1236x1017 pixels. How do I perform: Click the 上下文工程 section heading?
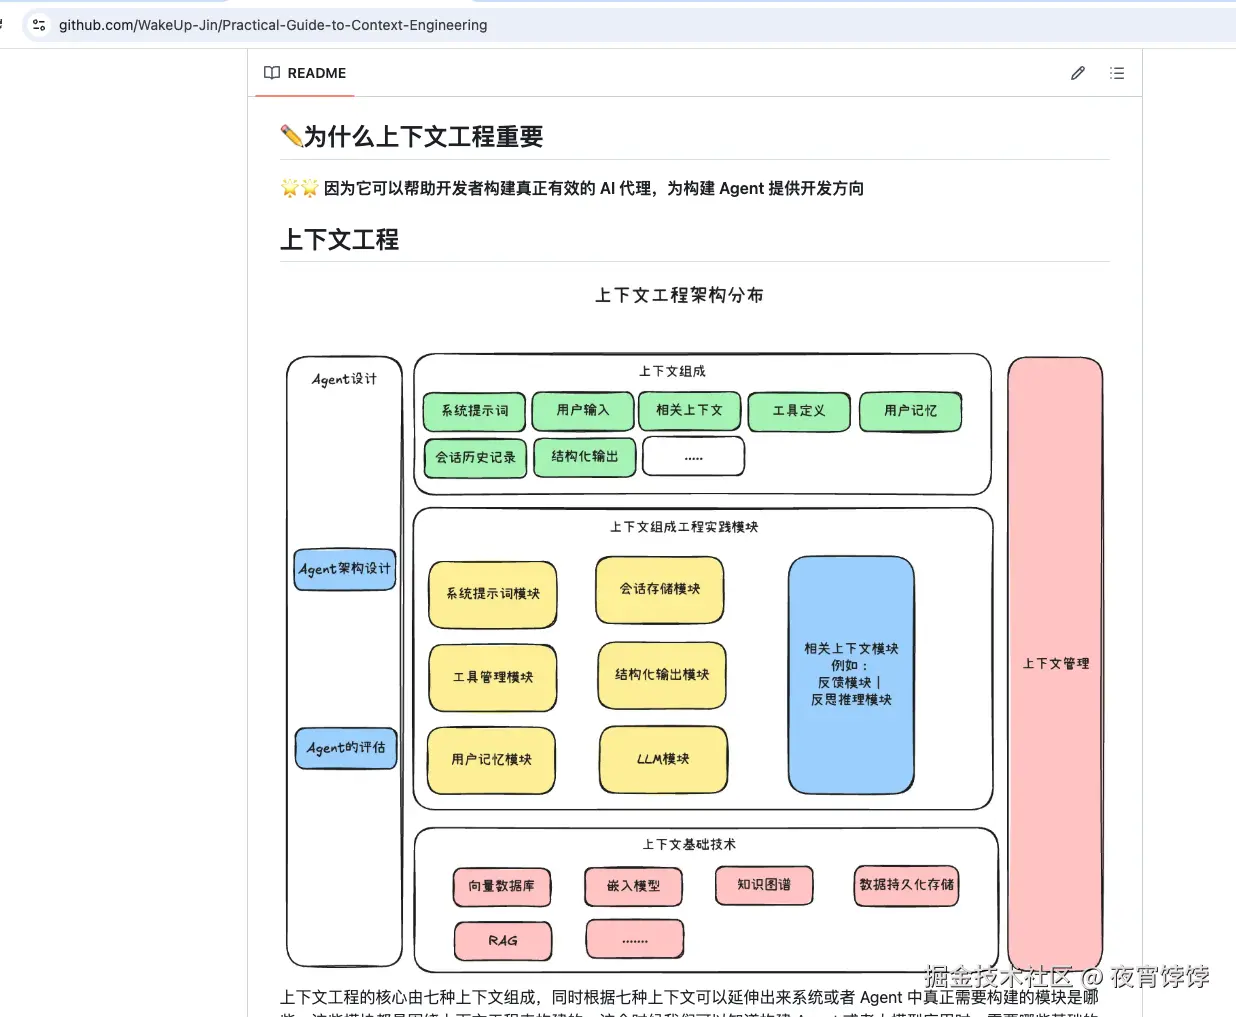pos(339,240)
